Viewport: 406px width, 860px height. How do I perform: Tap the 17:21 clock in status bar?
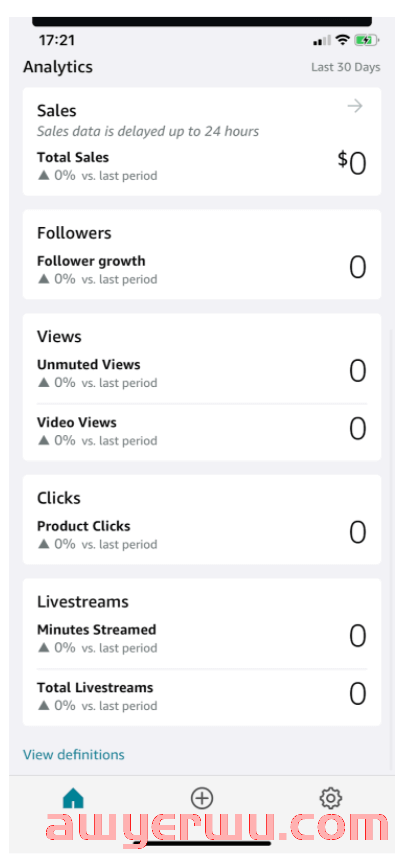[x=57, y=40]
